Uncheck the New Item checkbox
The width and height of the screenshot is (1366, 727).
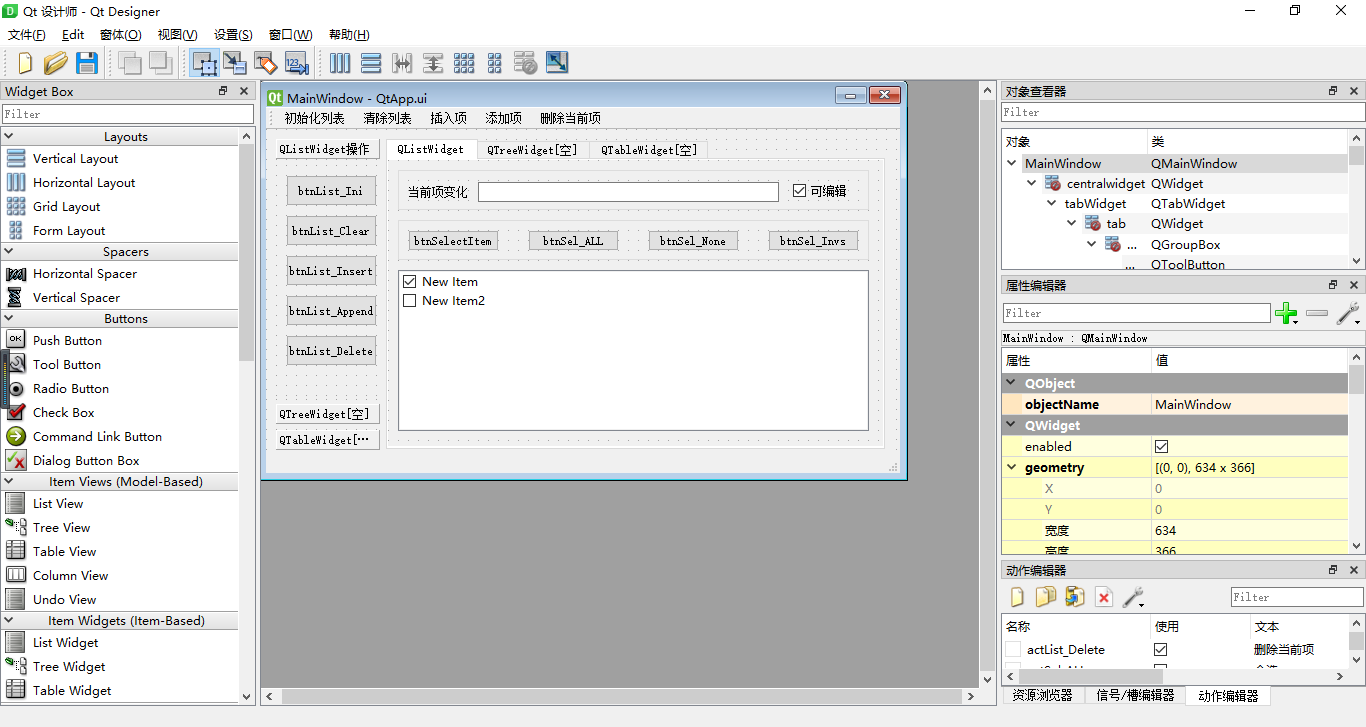[x=410, y=281]
